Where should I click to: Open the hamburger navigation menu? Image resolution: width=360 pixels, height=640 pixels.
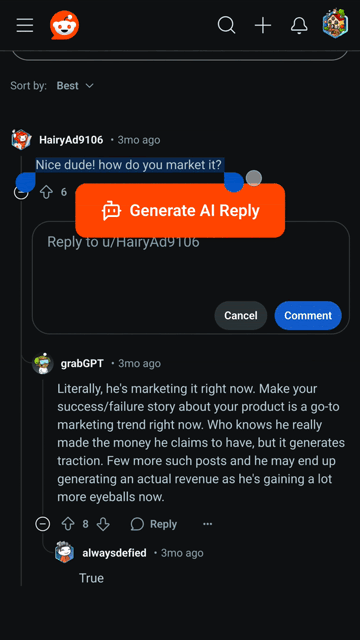point(25,25)
